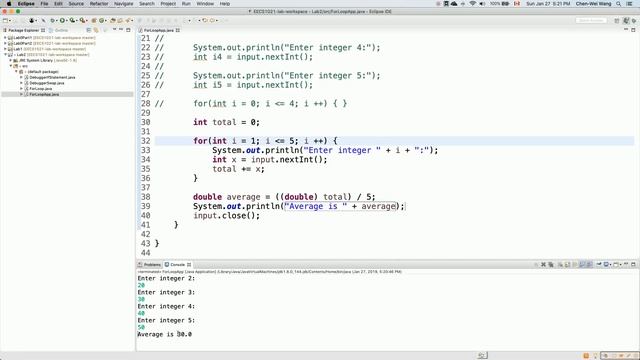
Task: Open the File menu
Action: pos(44,4)
